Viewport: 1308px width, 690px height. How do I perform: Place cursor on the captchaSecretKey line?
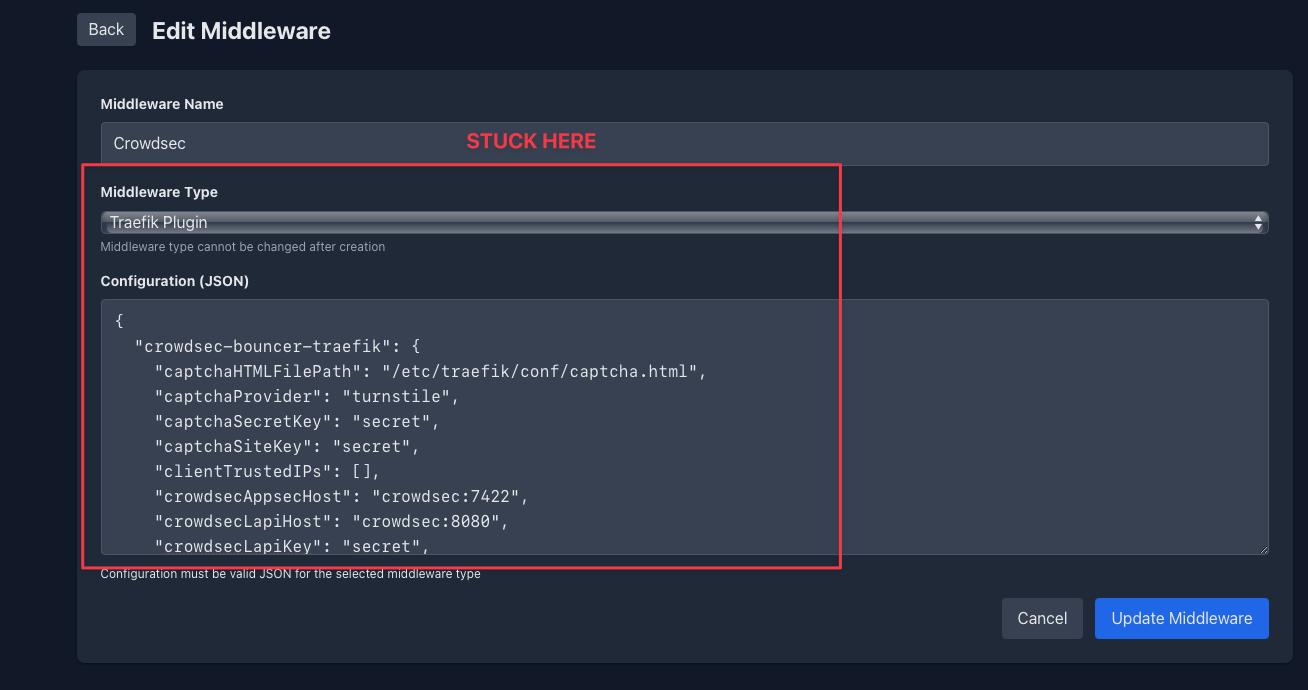[x=297, y=422]
